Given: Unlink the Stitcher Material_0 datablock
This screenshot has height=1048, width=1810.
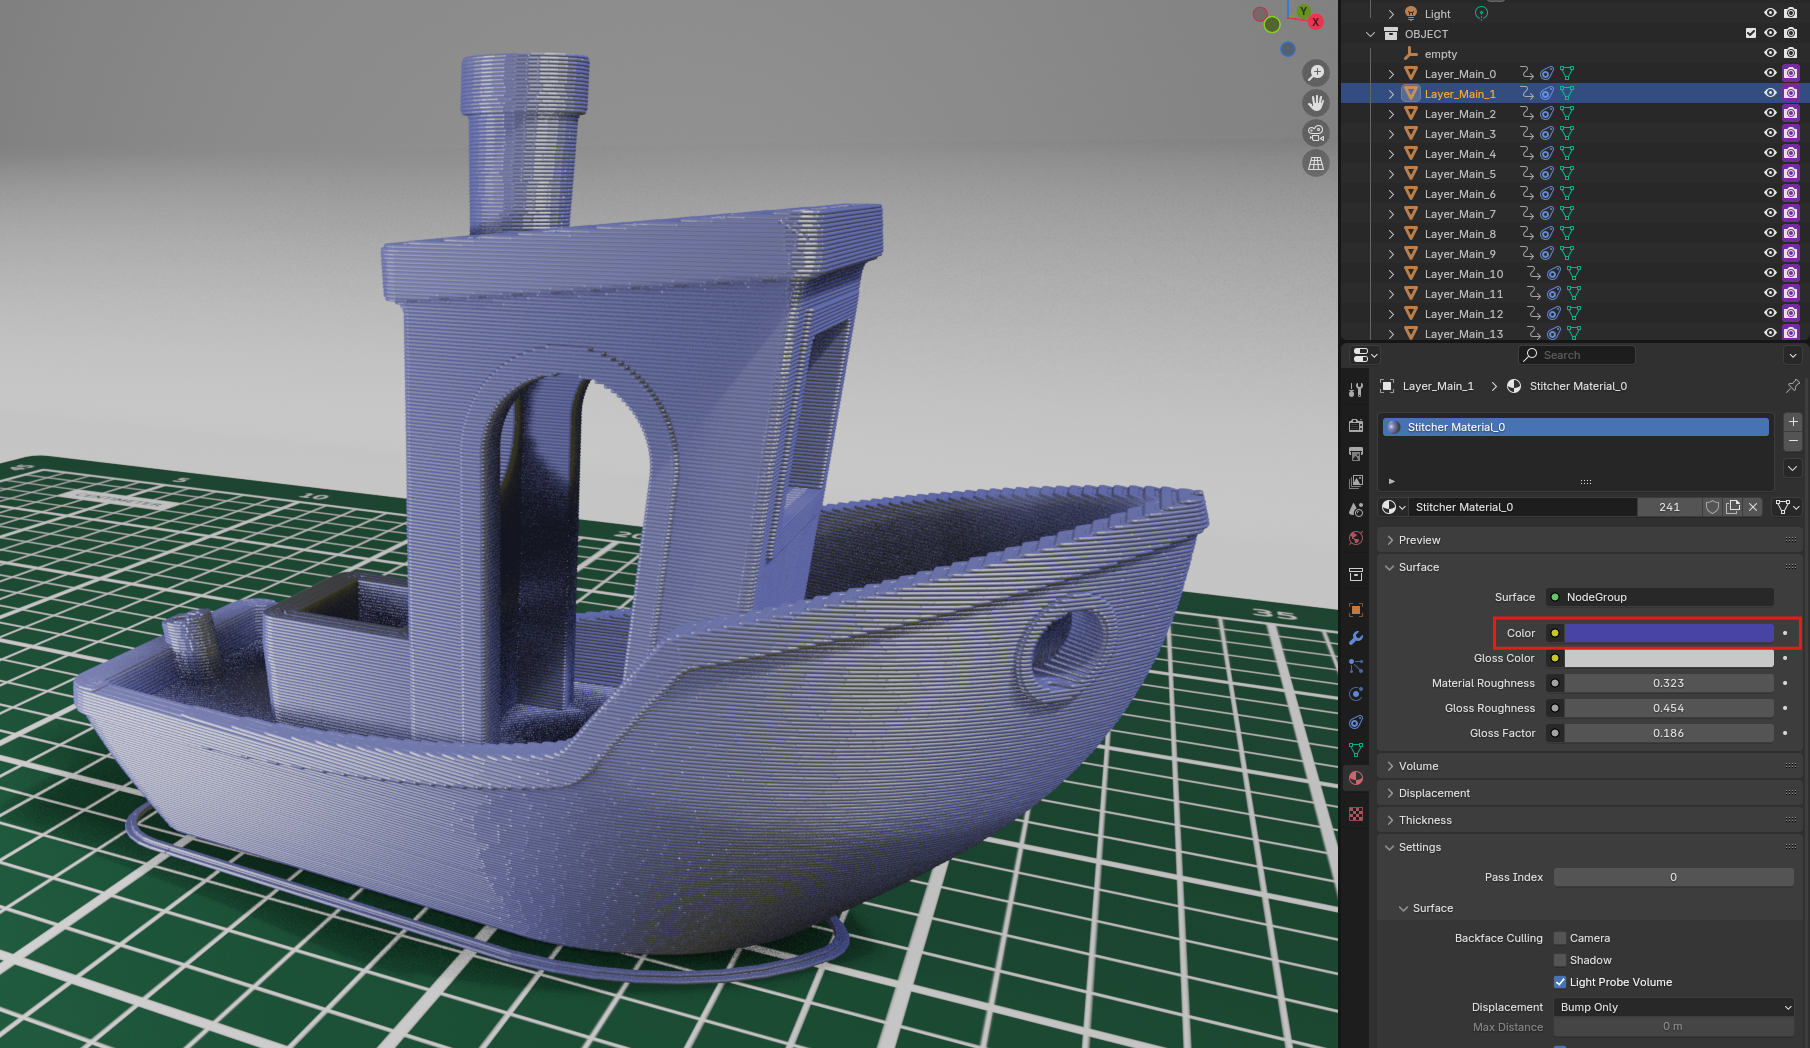Looking at the screenshot, I should 1753,507.
